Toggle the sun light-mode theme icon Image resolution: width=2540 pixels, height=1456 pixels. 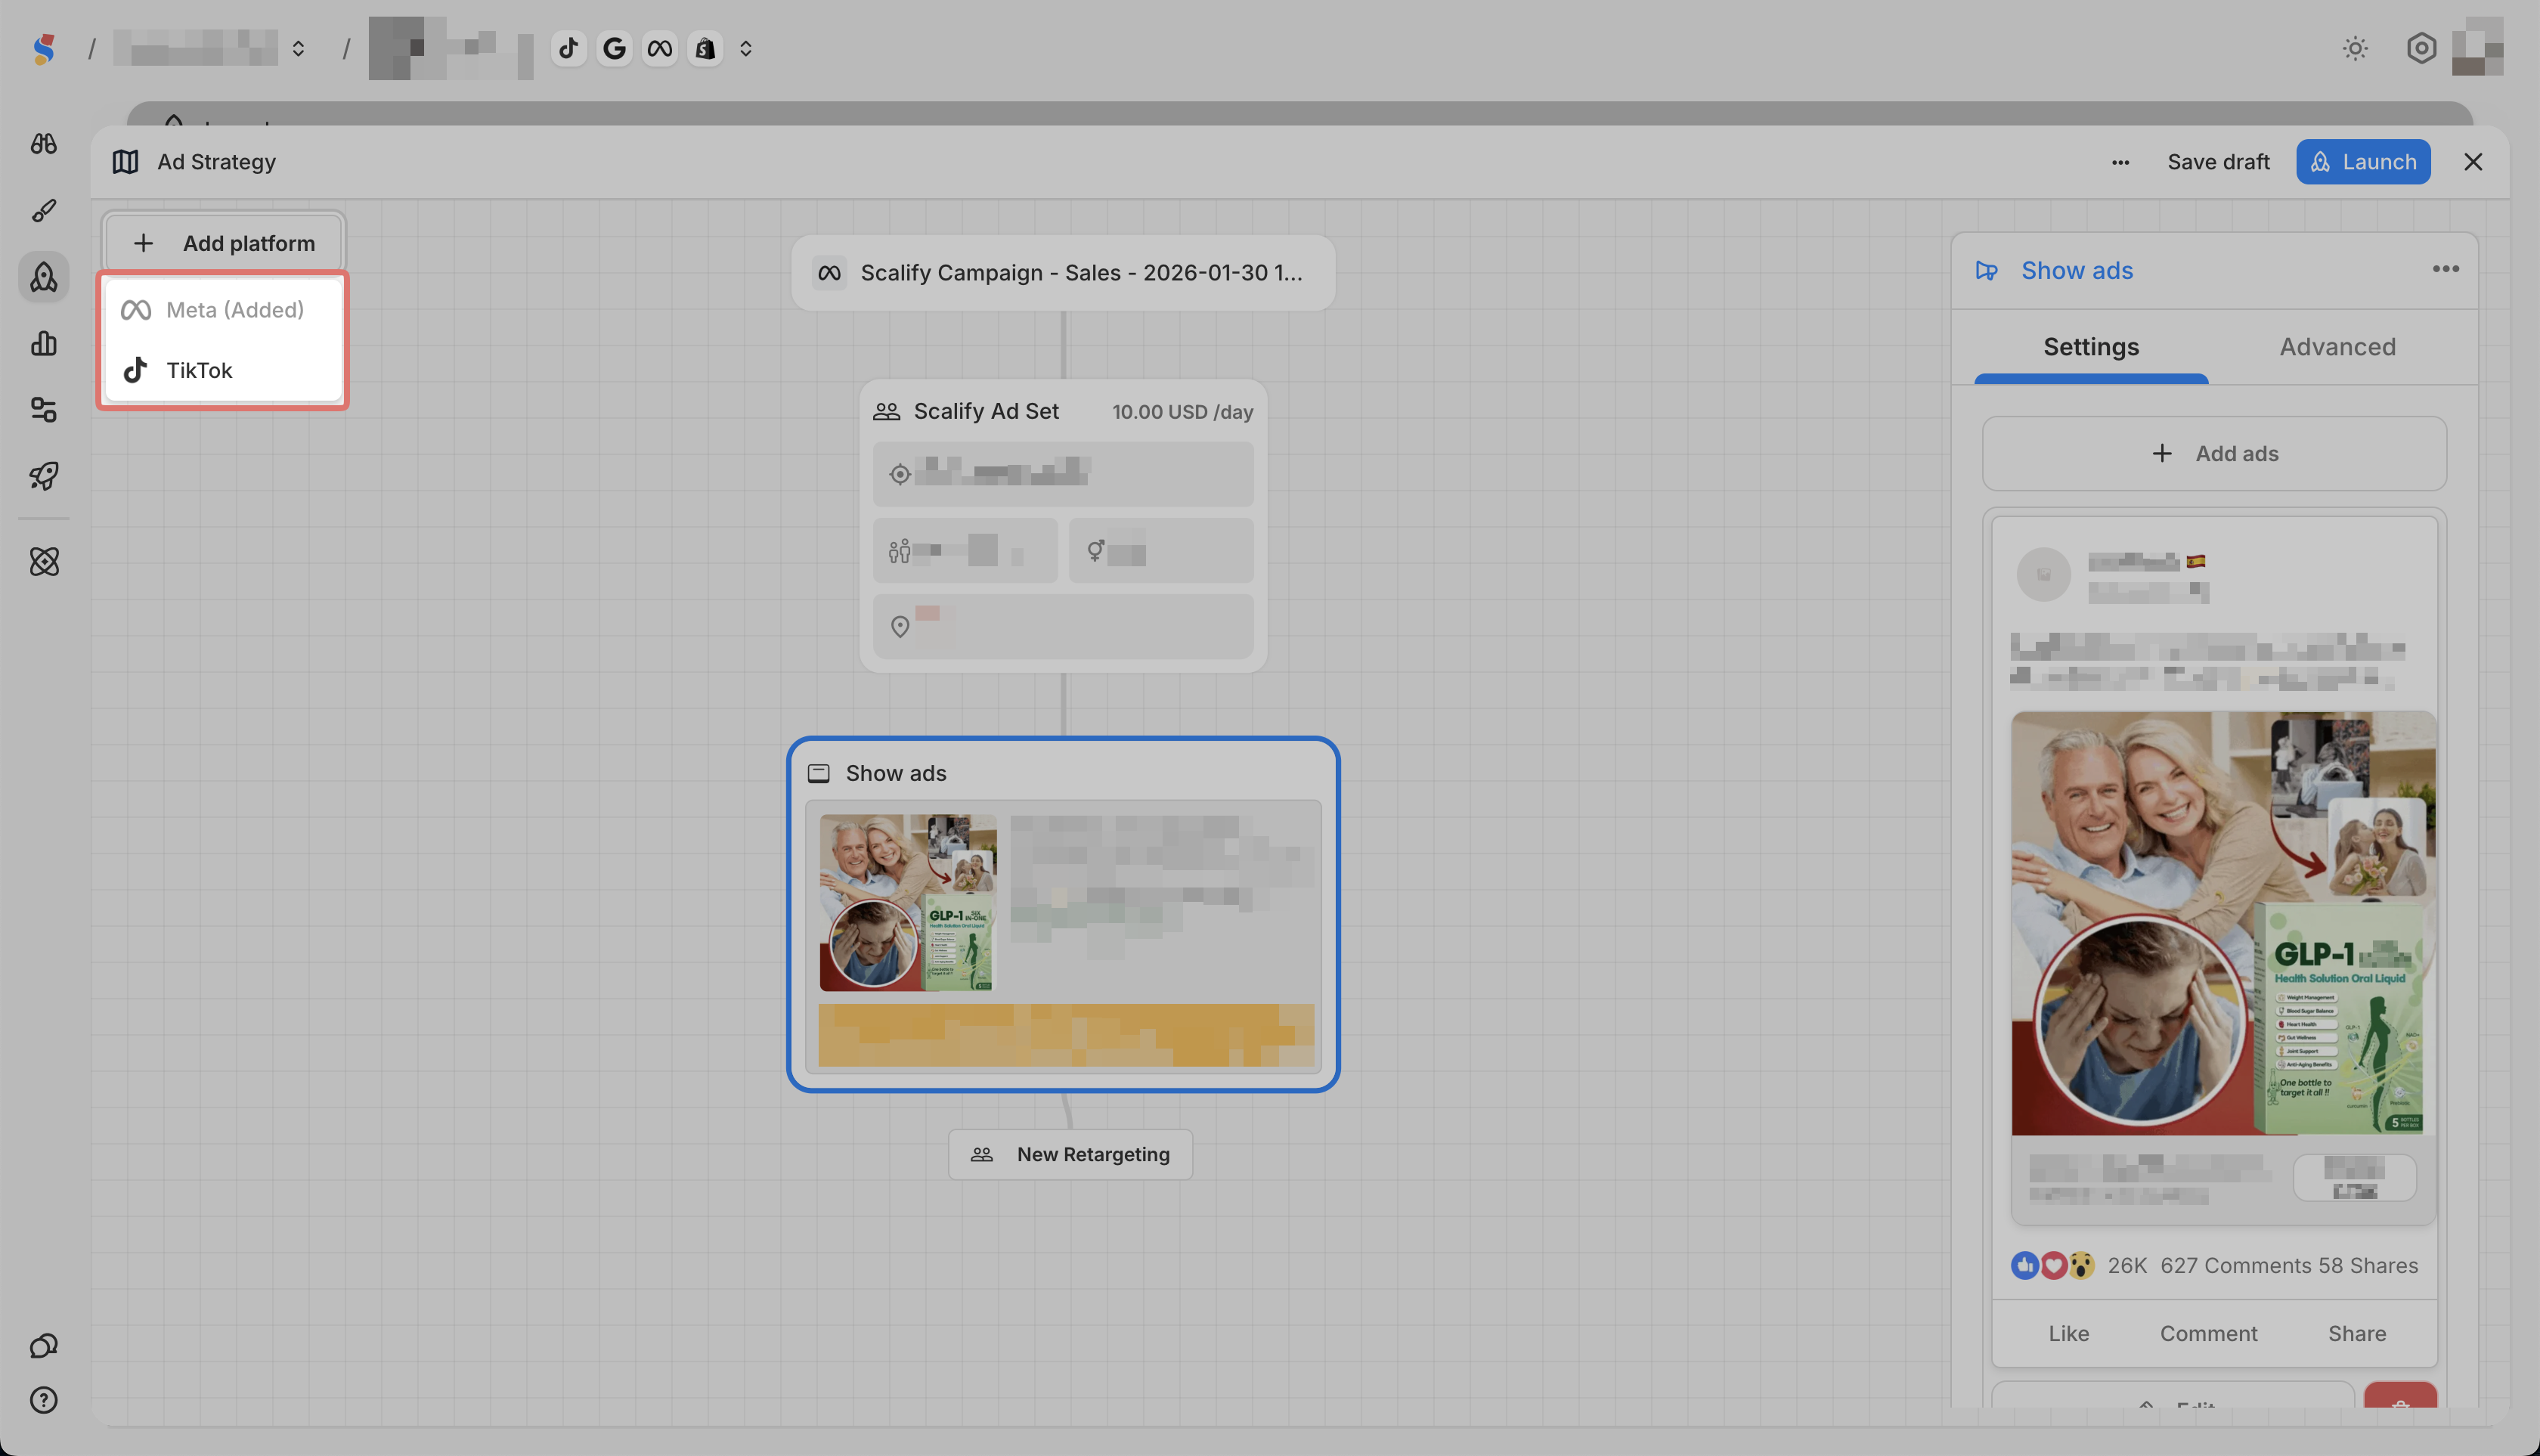tap(2355, 48)
